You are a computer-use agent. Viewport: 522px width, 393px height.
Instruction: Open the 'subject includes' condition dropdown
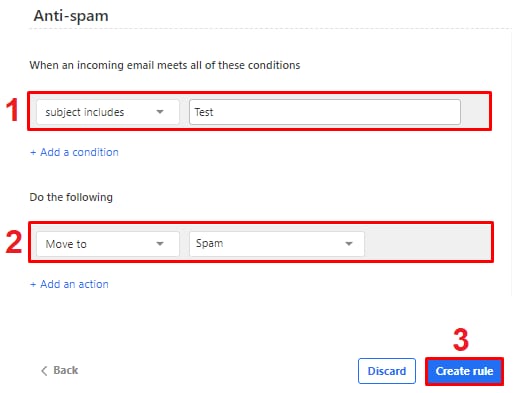coord(108,112)
